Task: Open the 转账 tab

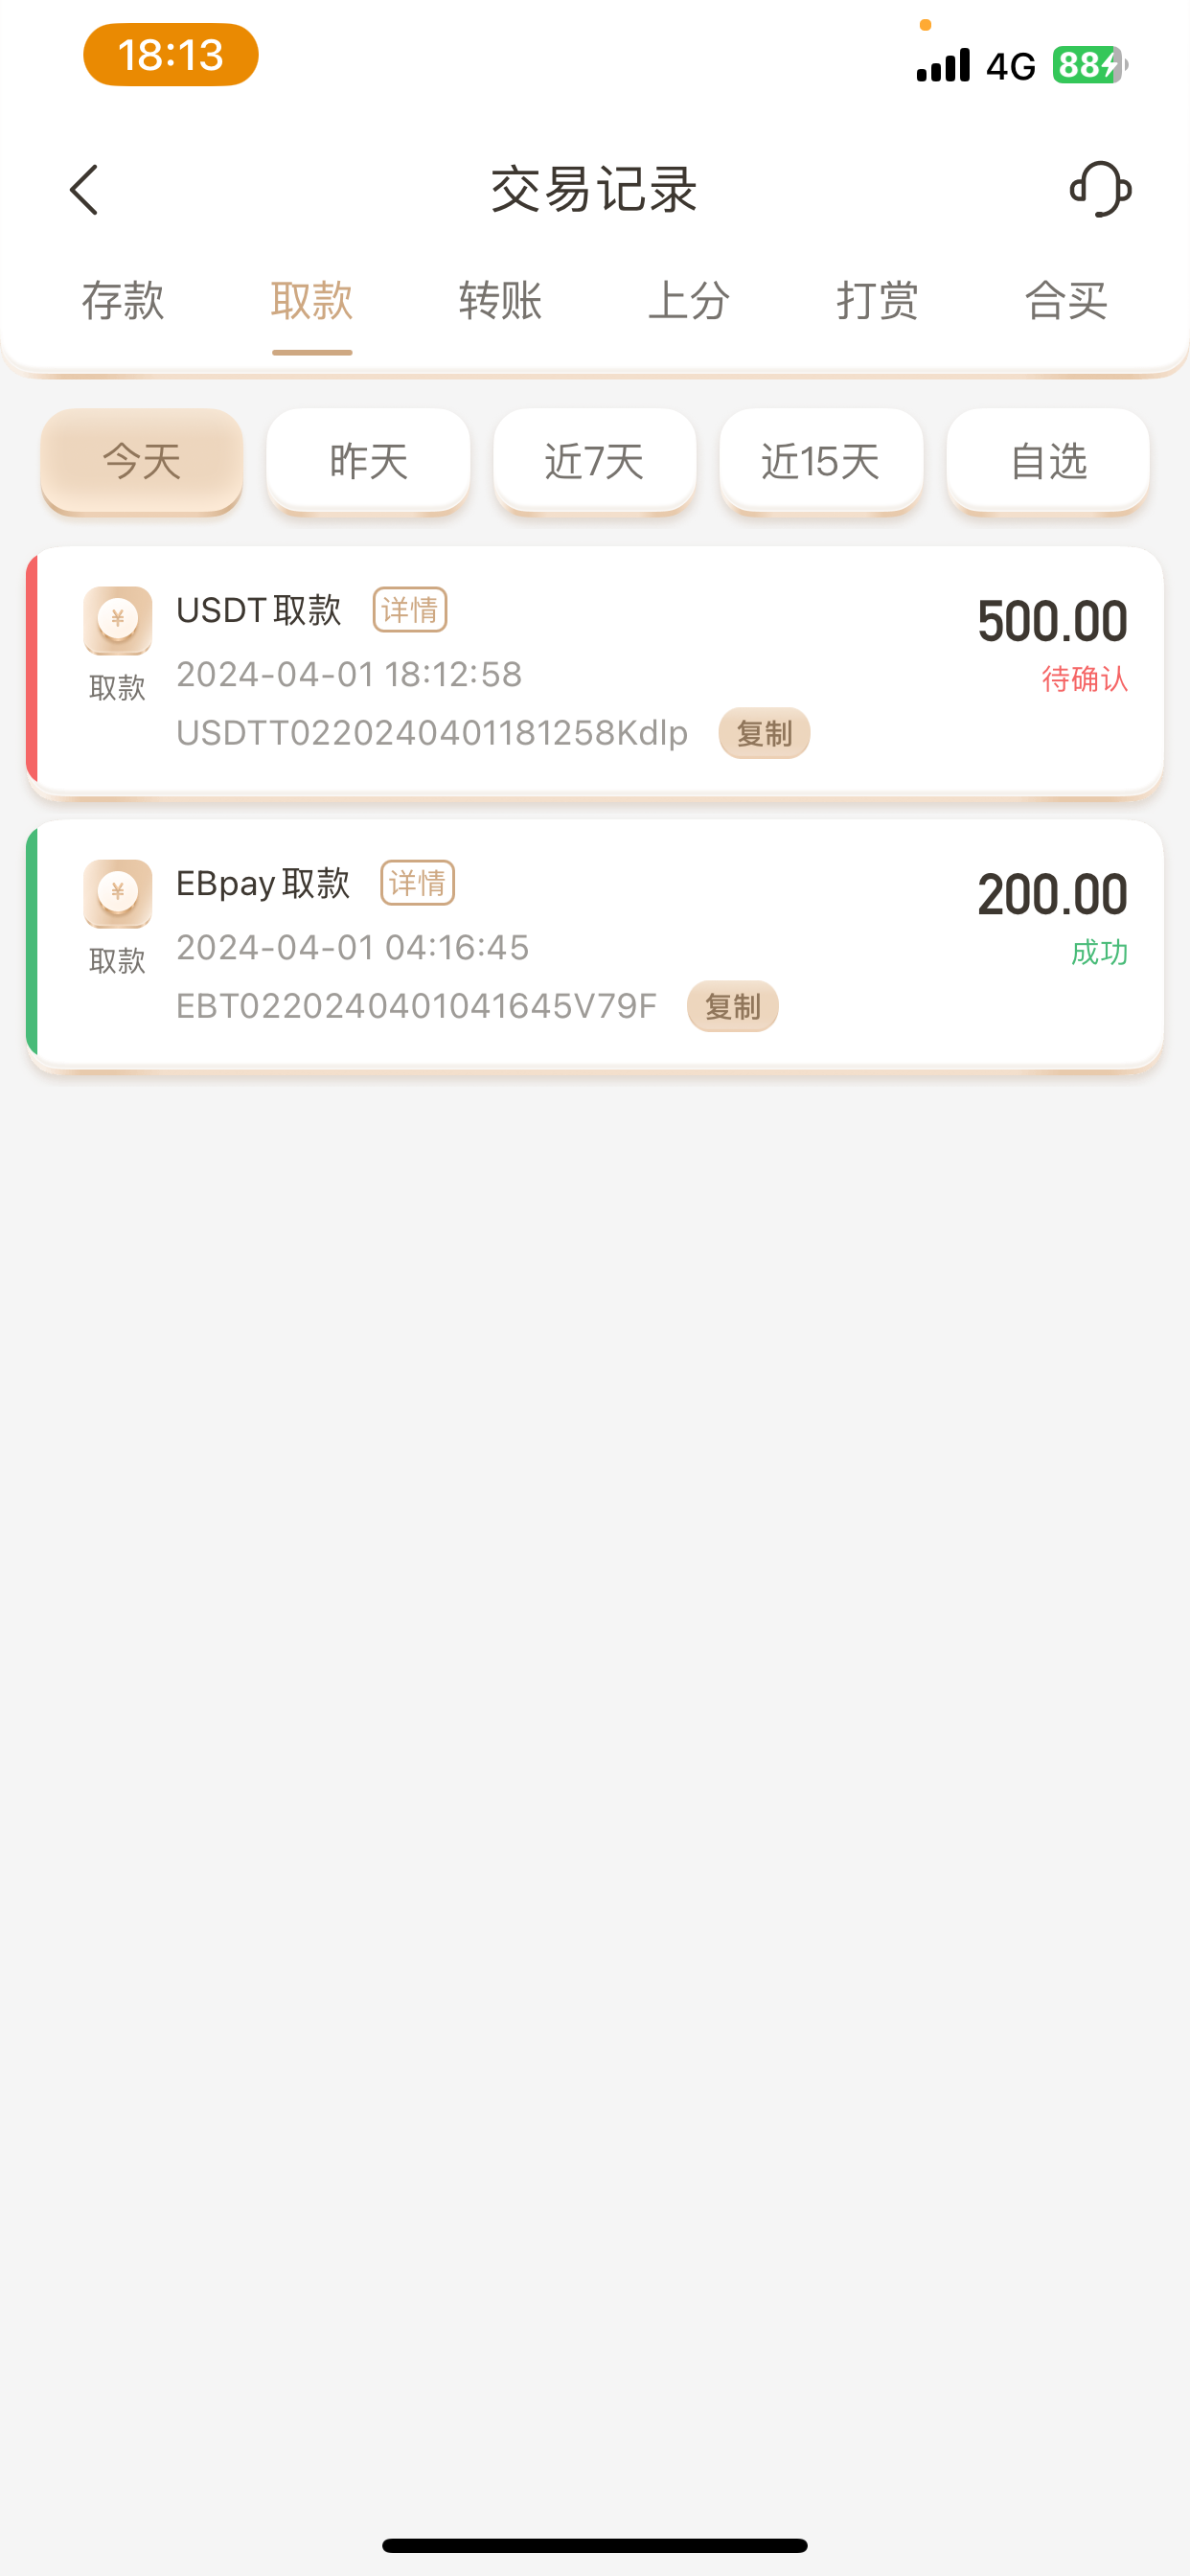Action: pyautogui.click(x=500, y=301)
